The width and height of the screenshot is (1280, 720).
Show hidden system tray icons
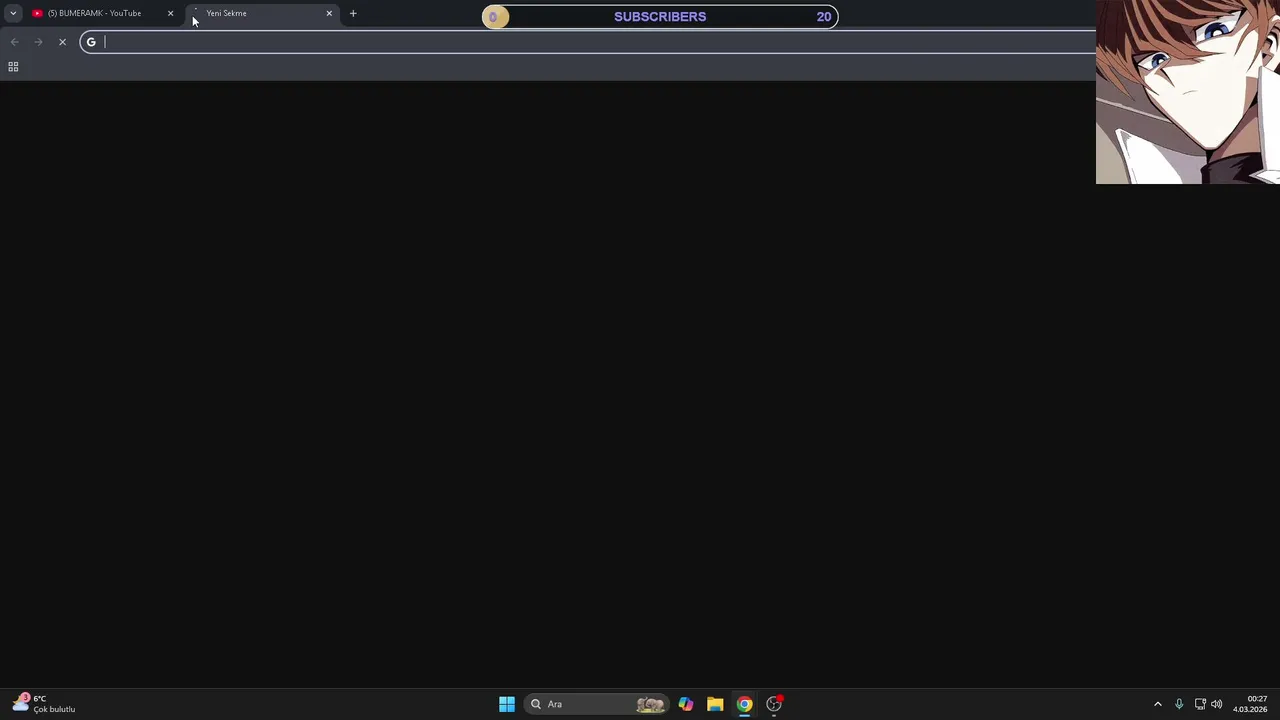(1158, 704)
